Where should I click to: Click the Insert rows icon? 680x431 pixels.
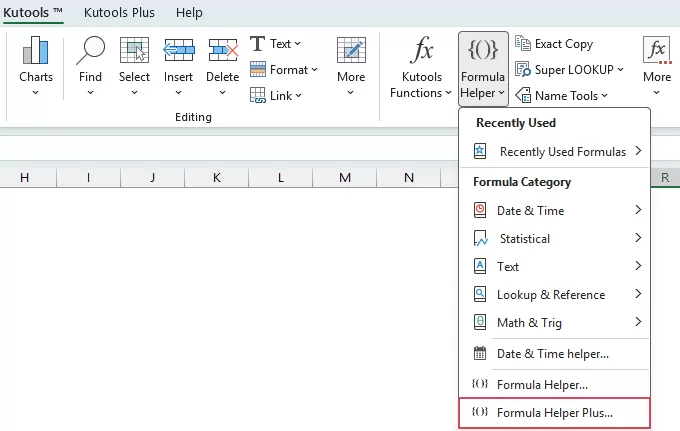[x=178, y=50]
